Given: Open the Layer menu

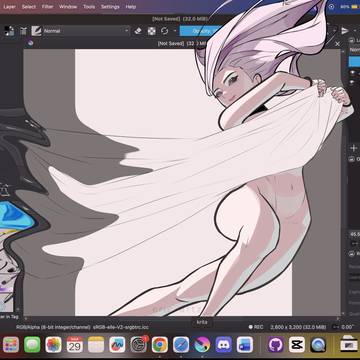Looking at the screenshot, I should tap(9, 7).
